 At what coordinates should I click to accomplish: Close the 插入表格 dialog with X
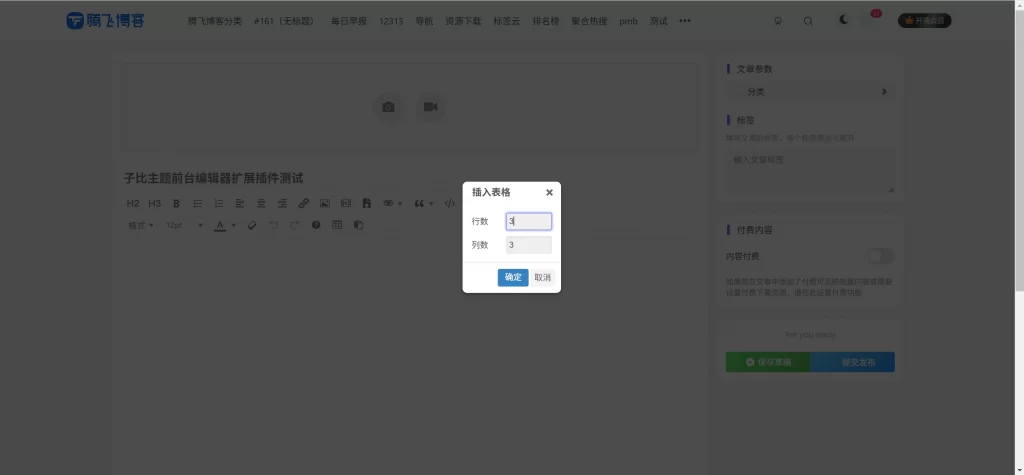pos(549,192)
